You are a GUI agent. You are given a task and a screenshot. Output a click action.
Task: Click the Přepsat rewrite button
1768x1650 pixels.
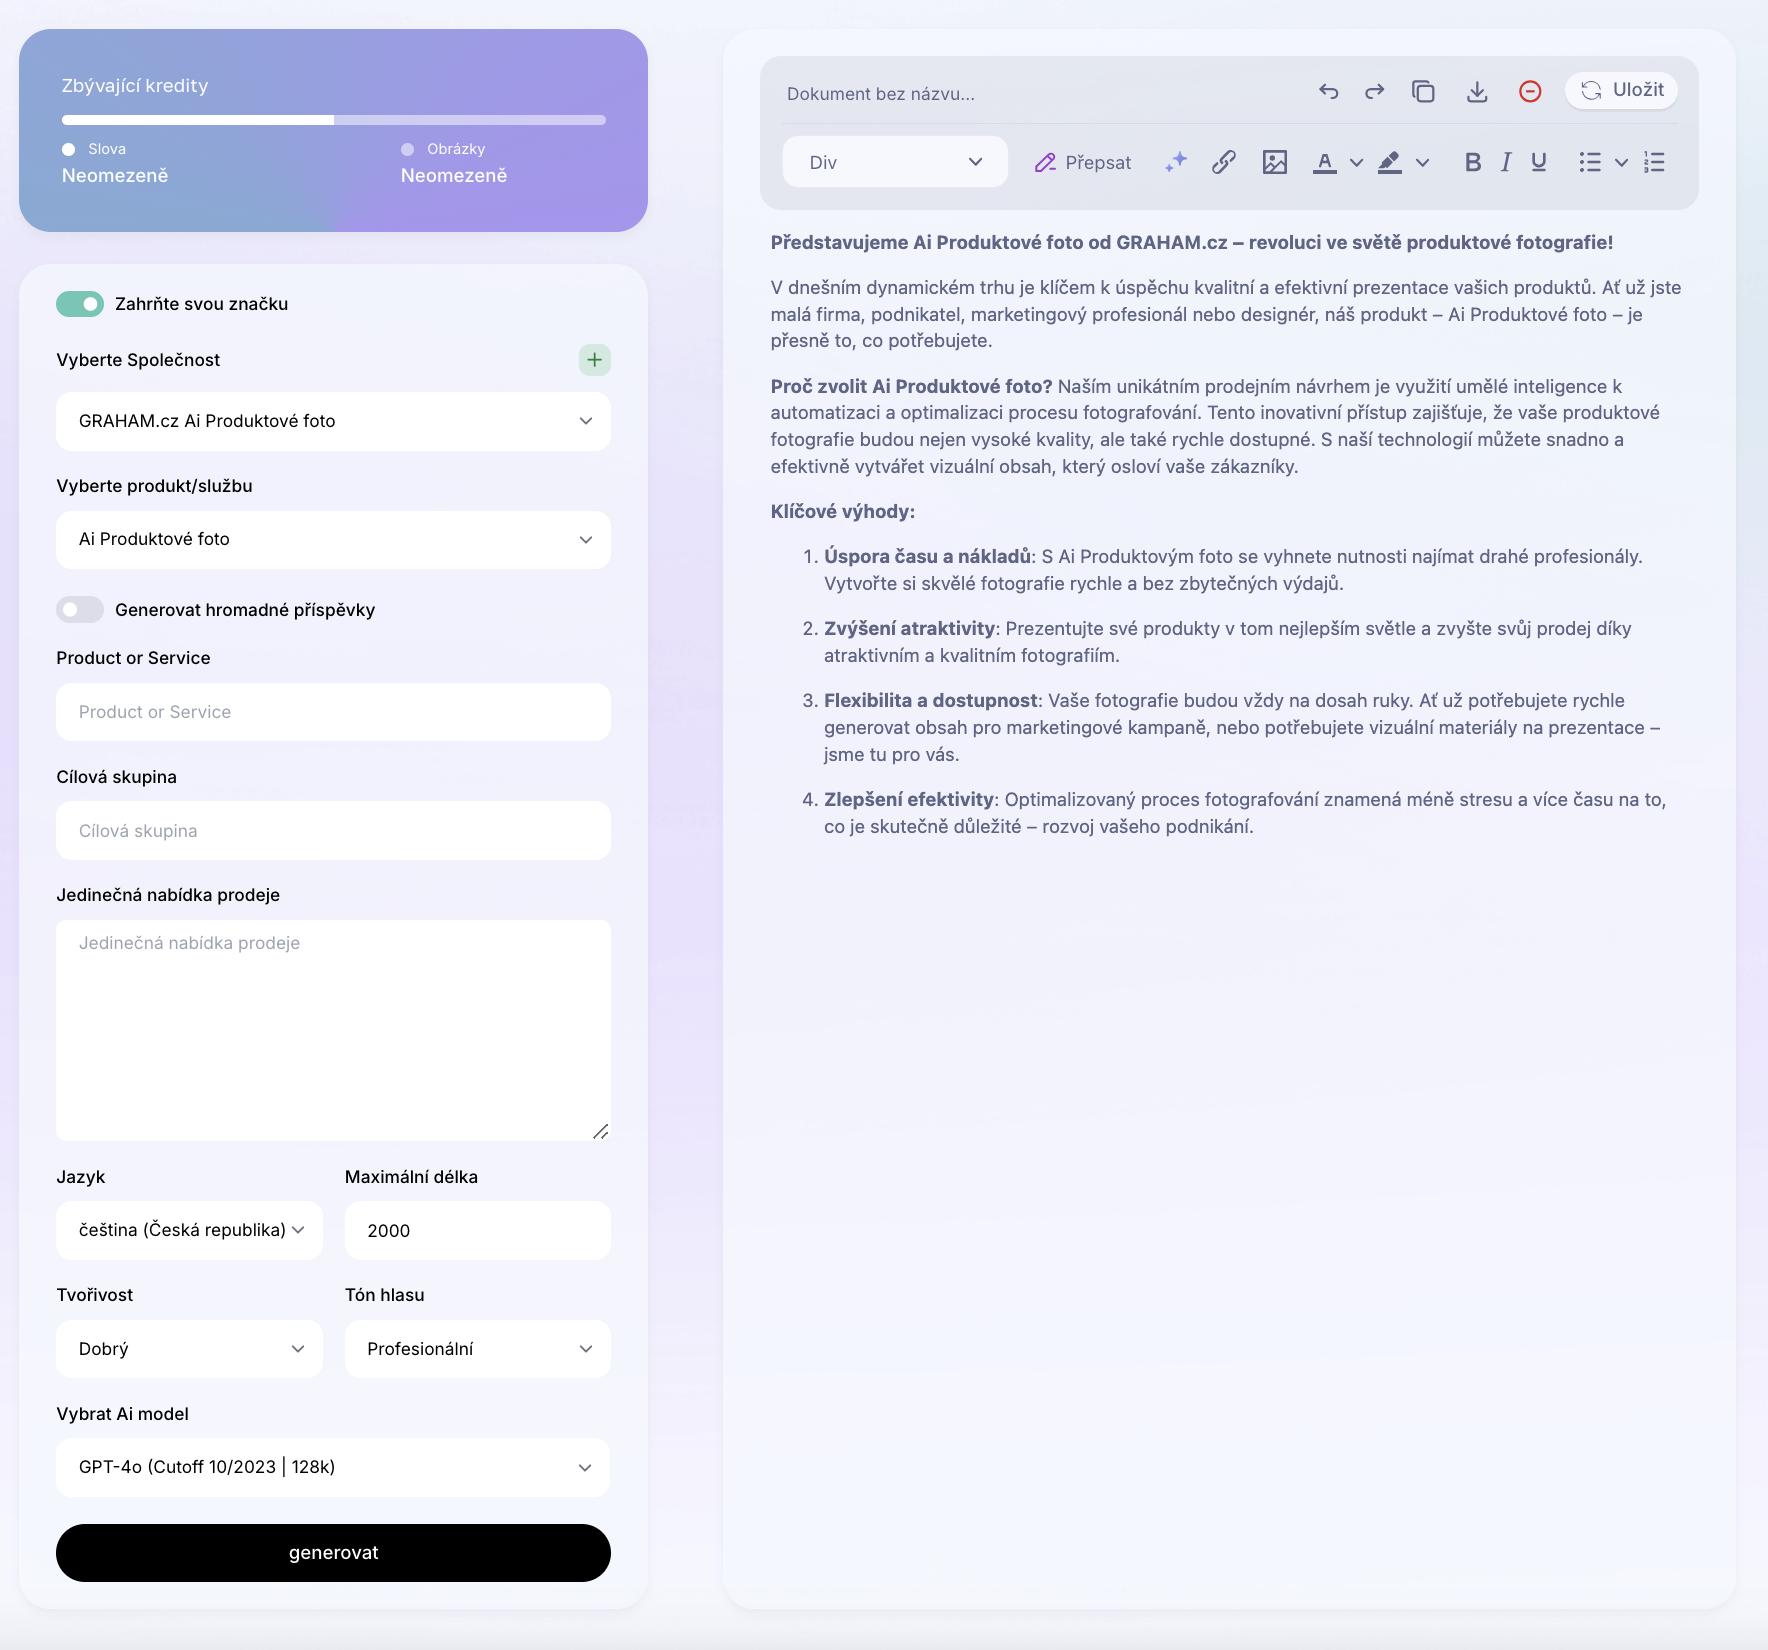click(1083, 162)
